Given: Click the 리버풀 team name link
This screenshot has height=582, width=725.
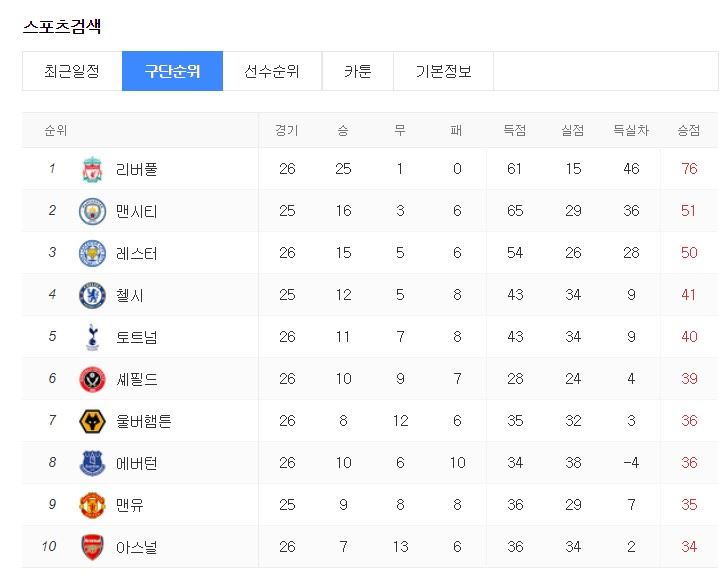Looking at the screenshot, I should coord(136,169).
